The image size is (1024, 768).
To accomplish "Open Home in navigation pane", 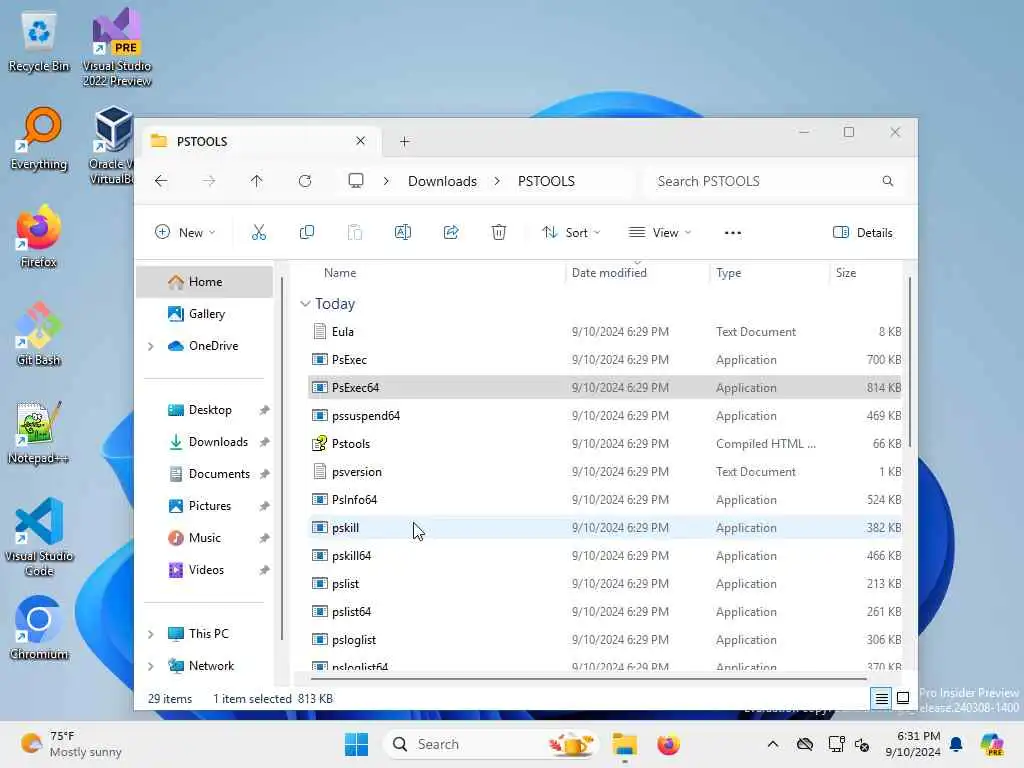I will (204, 281).
